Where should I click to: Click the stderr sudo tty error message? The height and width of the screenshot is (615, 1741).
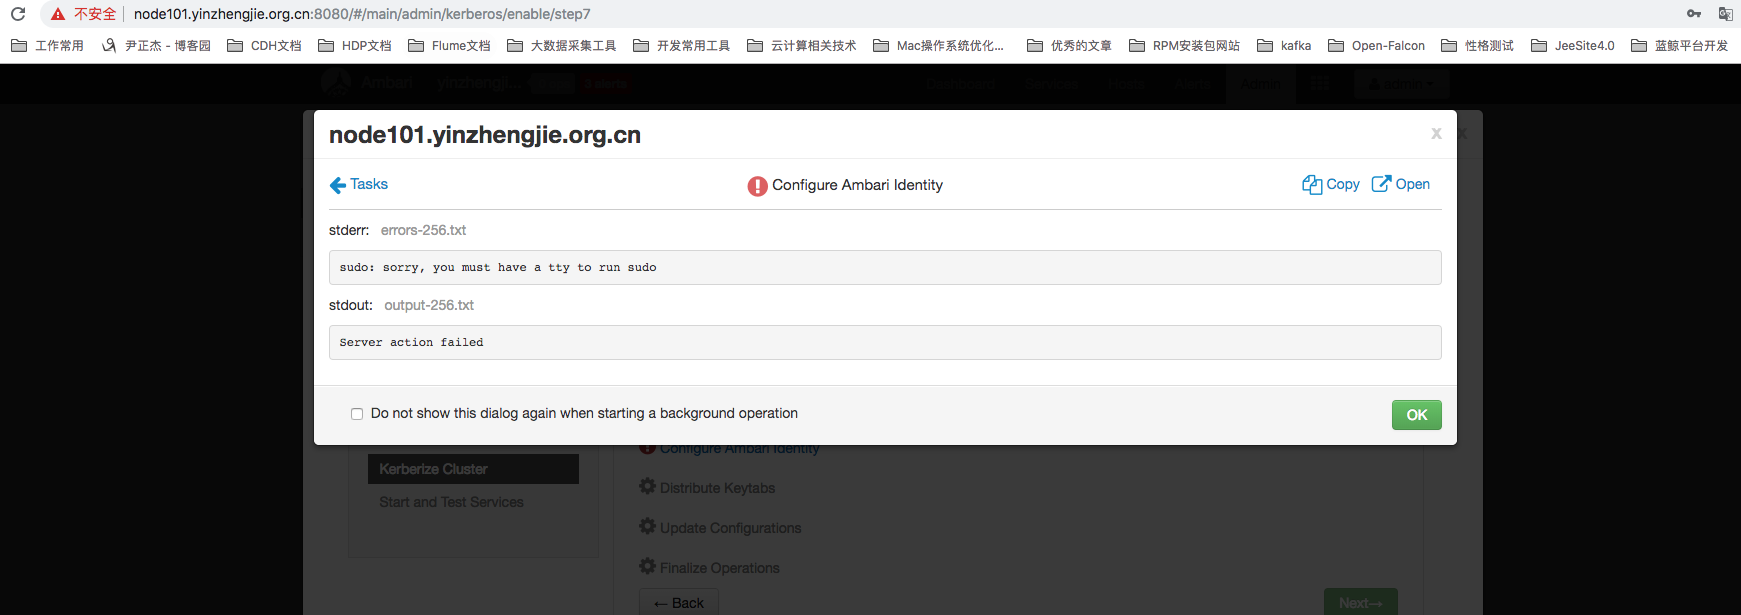498,268
